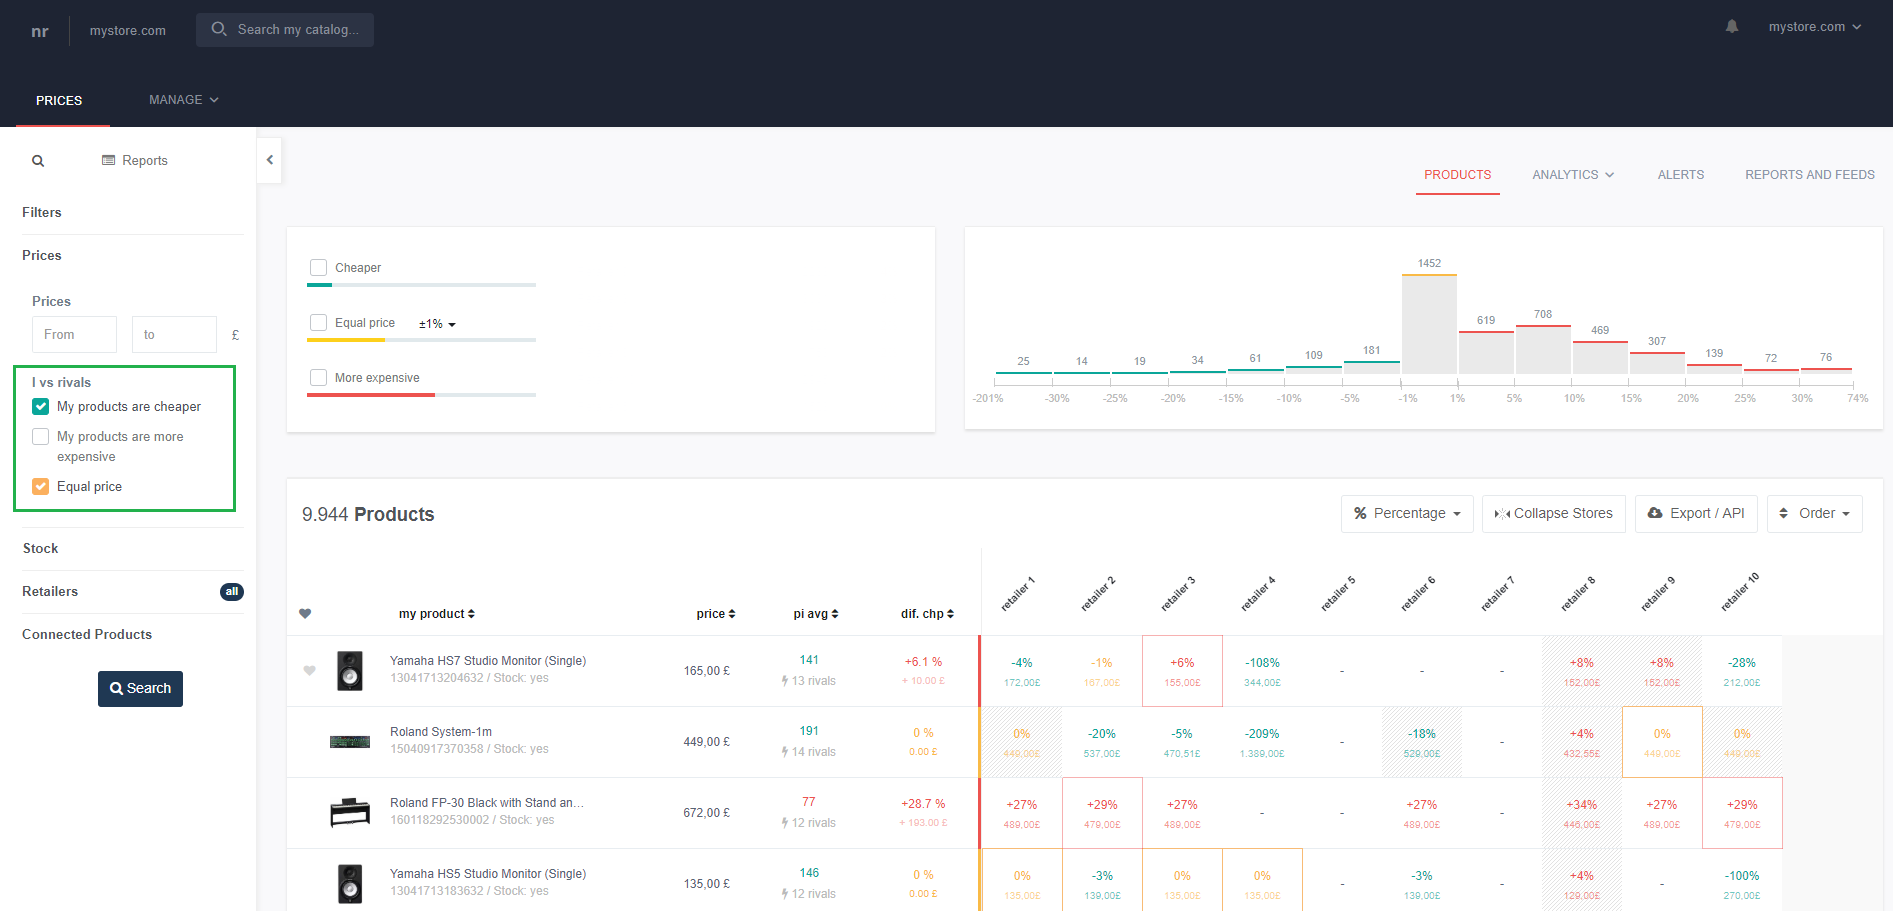Viewport: 1893px width, 911px height.
Task: Sort by dif. chp column
Action: click(927, 614)
